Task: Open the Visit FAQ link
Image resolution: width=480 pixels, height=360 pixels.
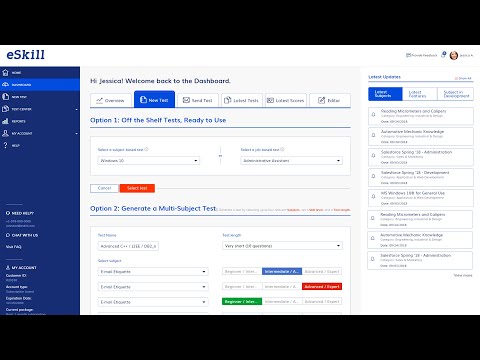Action: (14, 247)
